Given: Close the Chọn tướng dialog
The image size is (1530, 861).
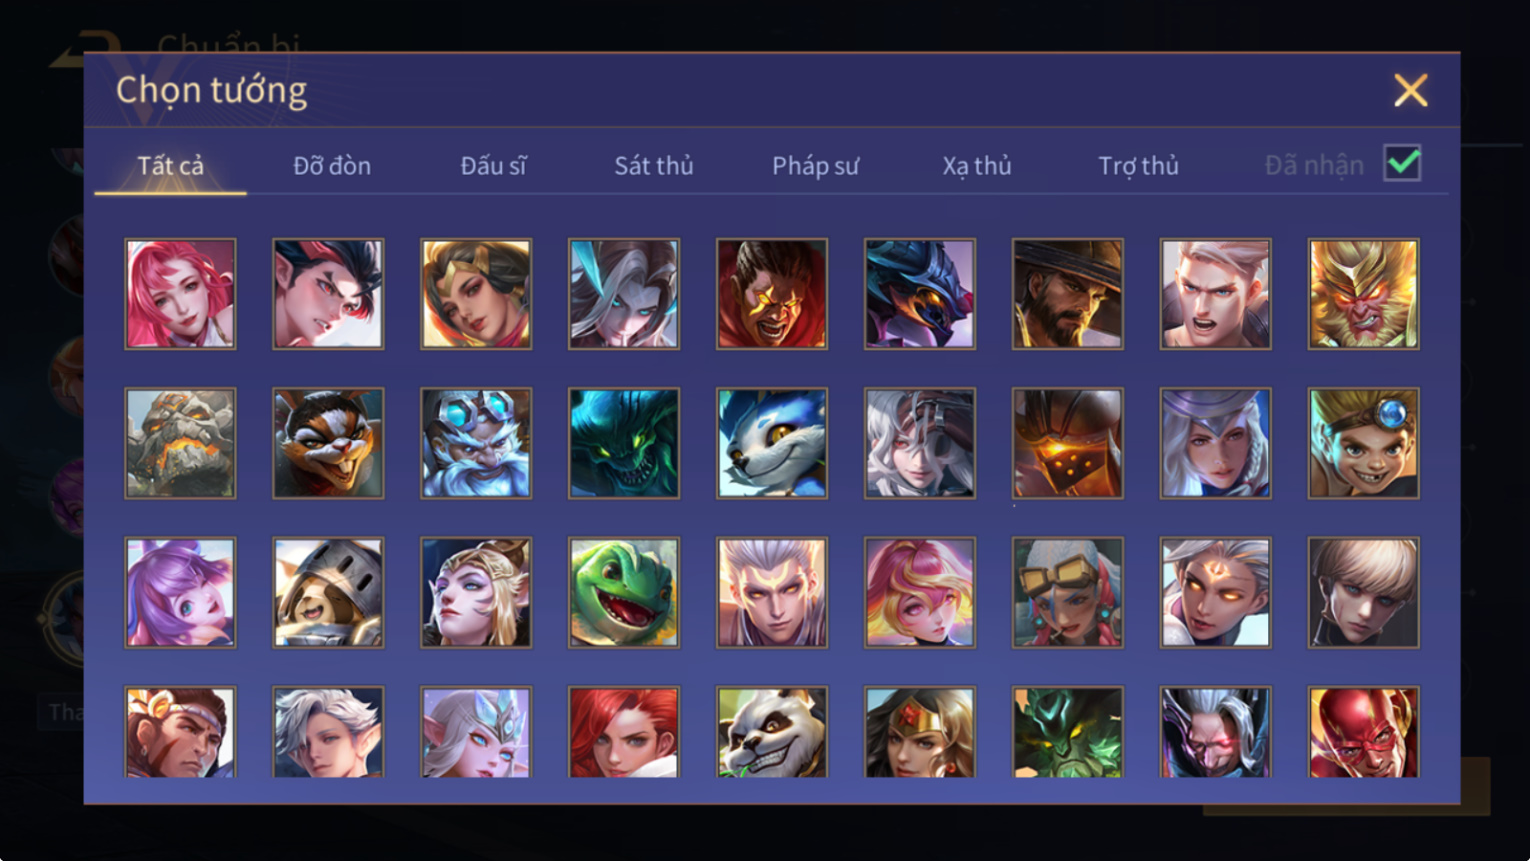Looking at the screenshot, I should pos(1411,90).
